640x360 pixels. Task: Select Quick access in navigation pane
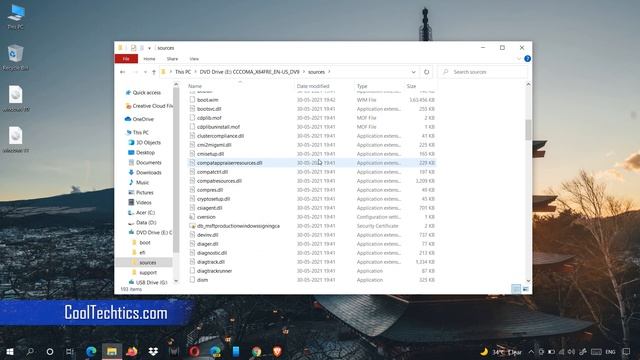point(147,93)
